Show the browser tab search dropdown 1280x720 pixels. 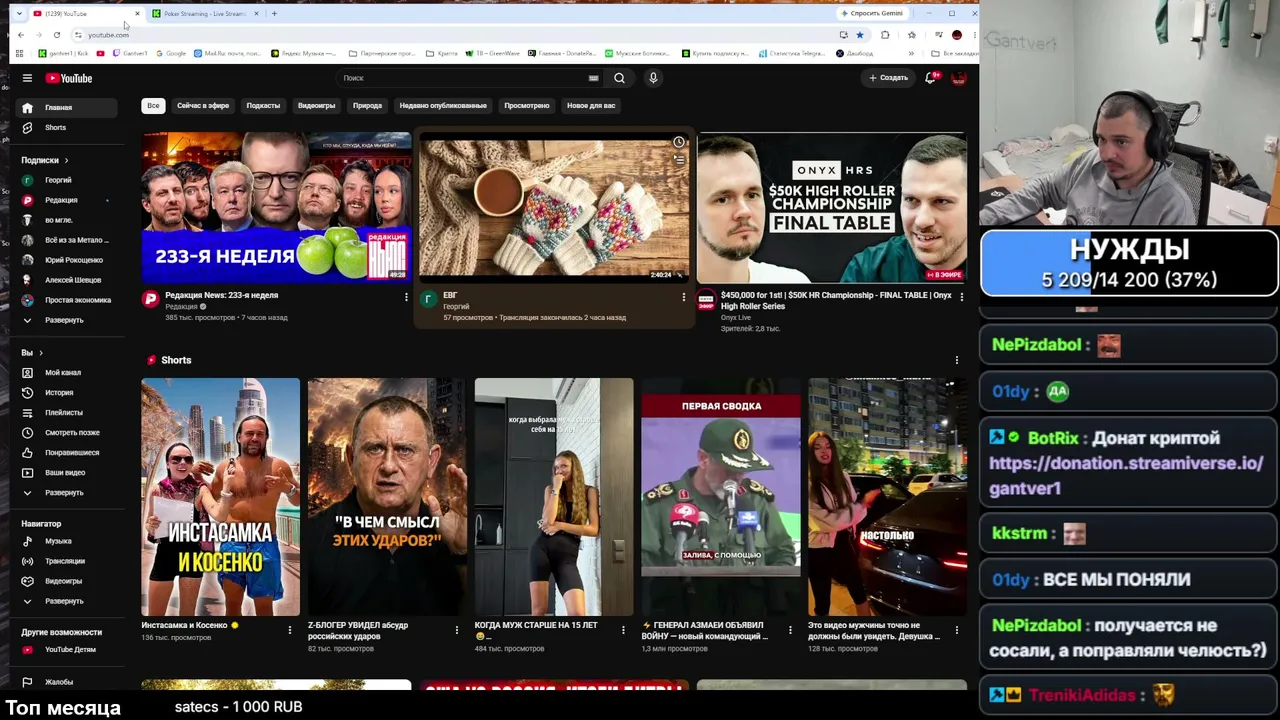[19, 14]
